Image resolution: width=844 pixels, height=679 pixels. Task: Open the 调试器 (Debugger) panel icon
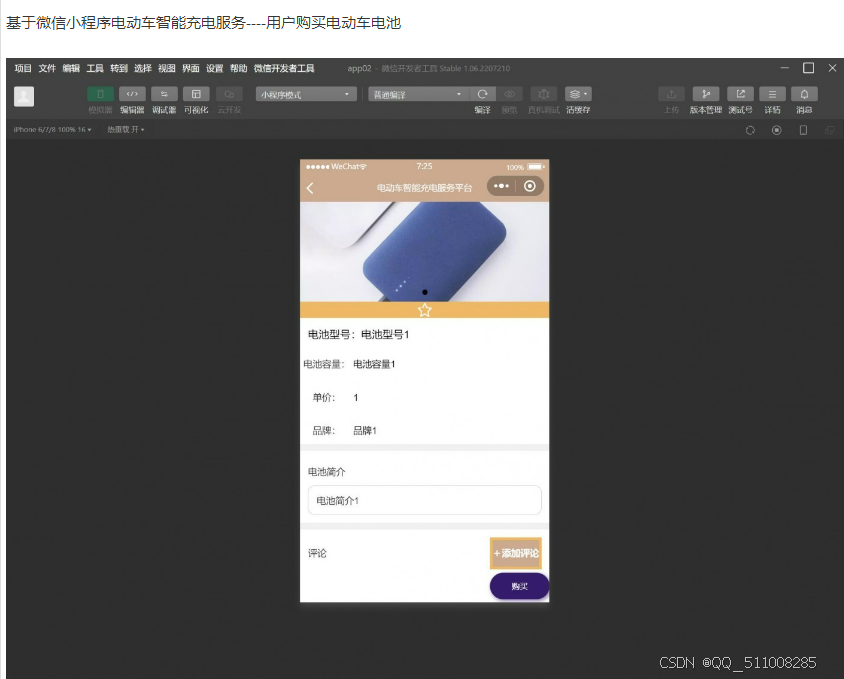163,92
